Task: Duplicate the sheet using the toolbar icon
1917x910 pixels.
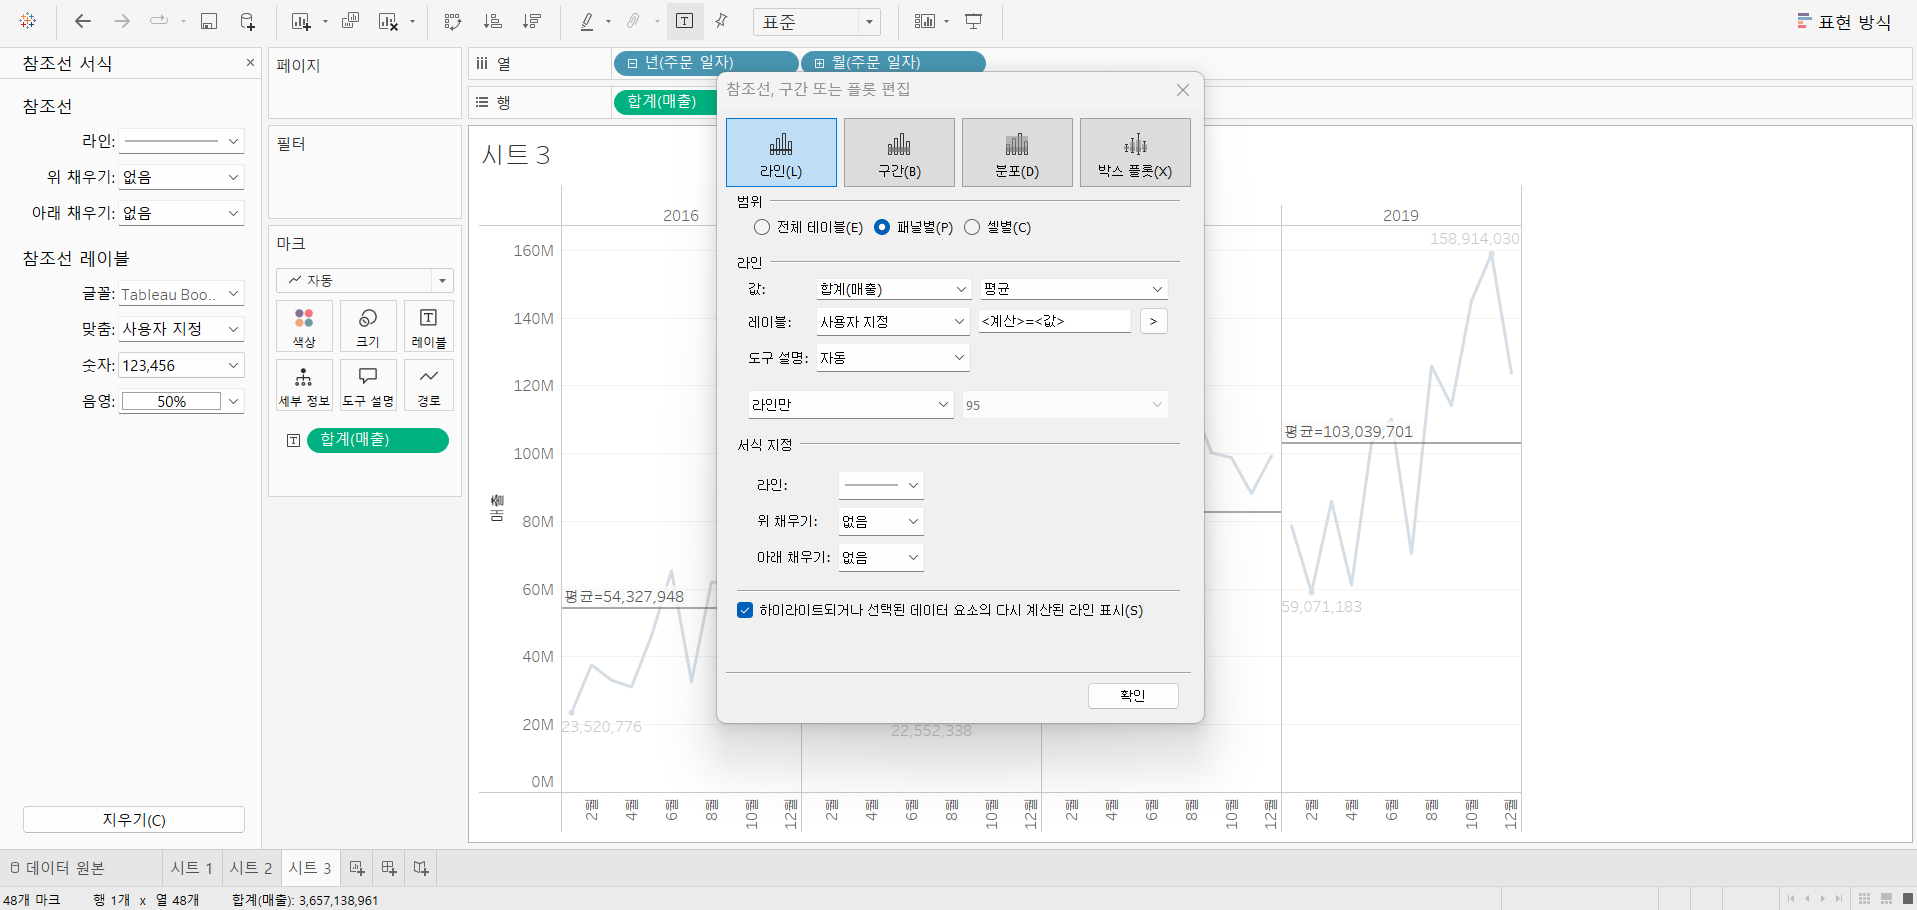Action: pyautogui.click(x=350, y=21)
